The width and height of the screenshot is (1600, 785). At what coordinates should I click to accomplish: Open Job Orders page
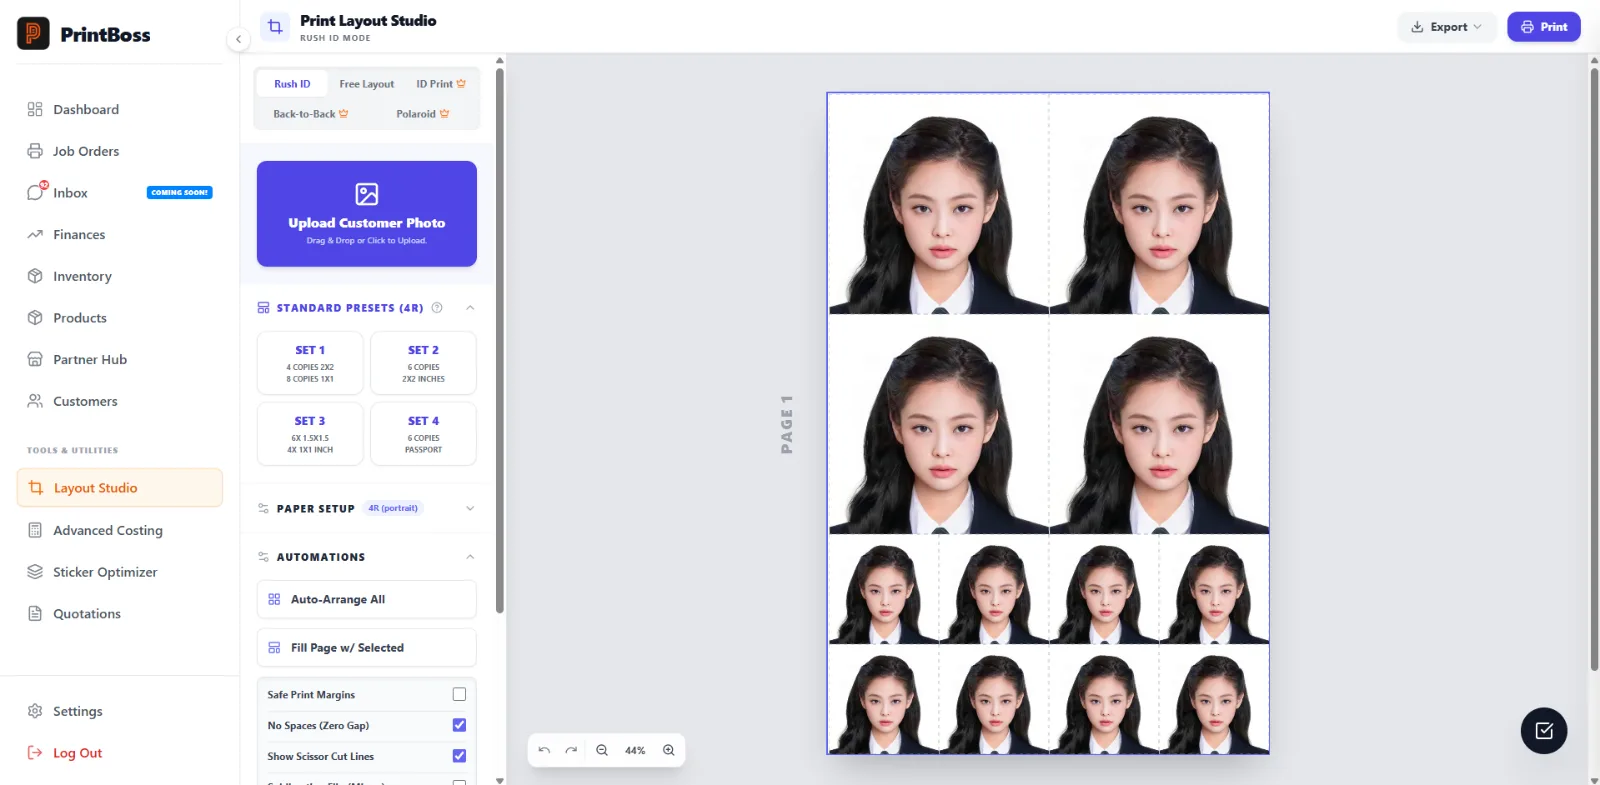119,151
